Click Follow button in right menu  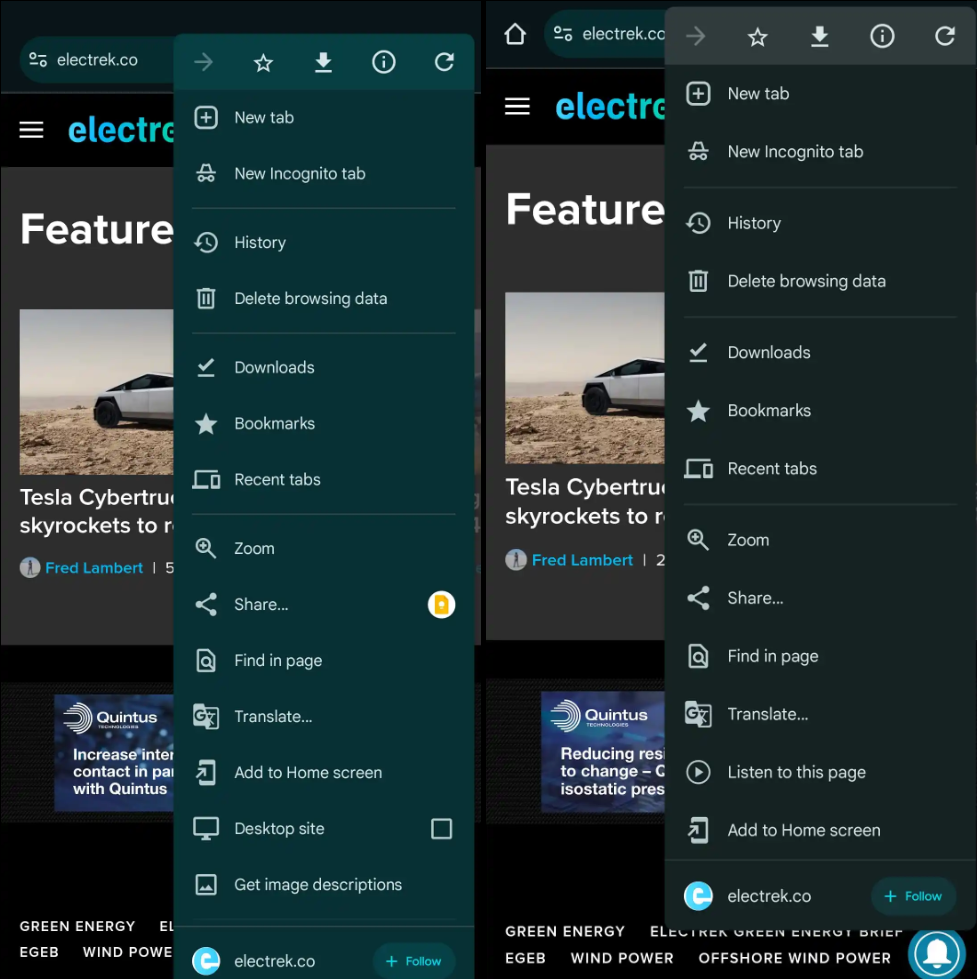(913, 896)
